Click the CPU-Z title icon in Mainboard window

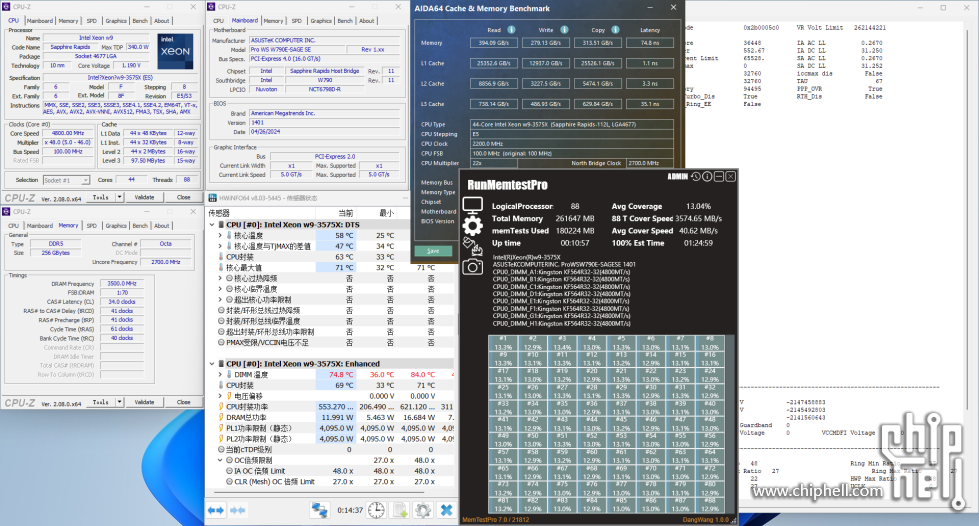[x=212, y=7]
